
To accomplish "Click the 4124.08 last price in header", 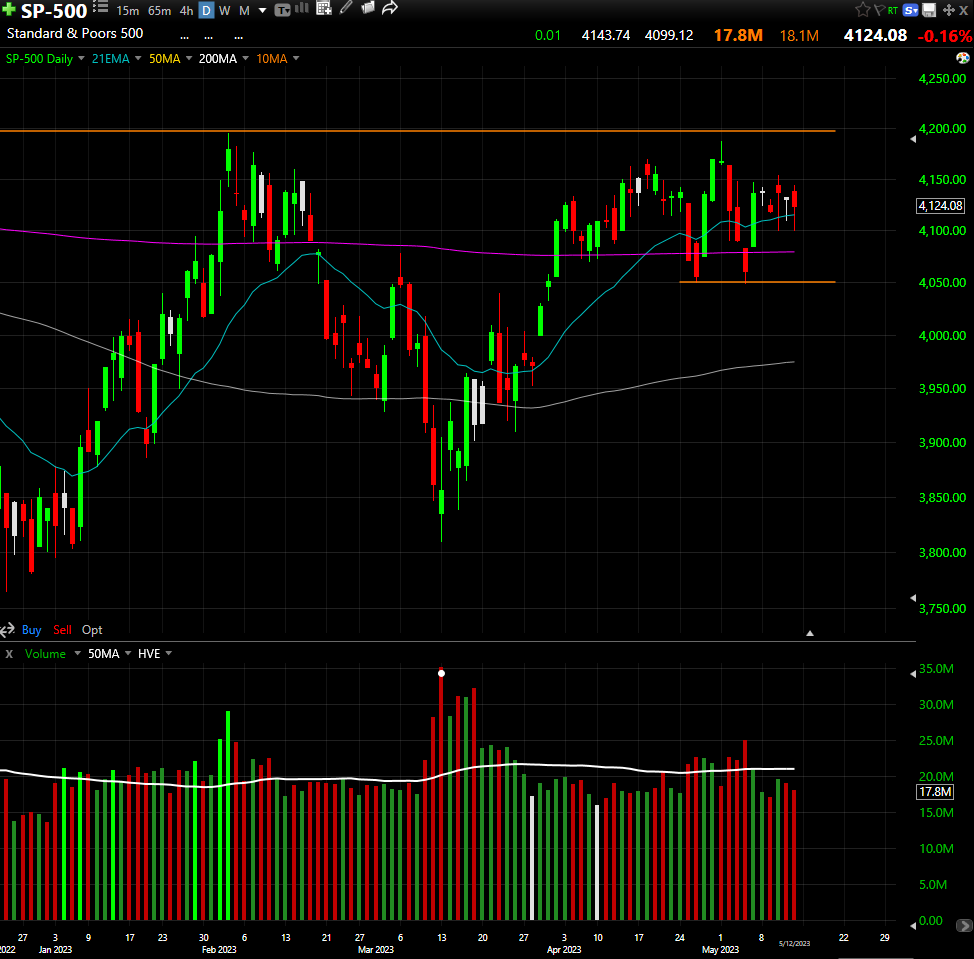I will [x=875, y=35].
